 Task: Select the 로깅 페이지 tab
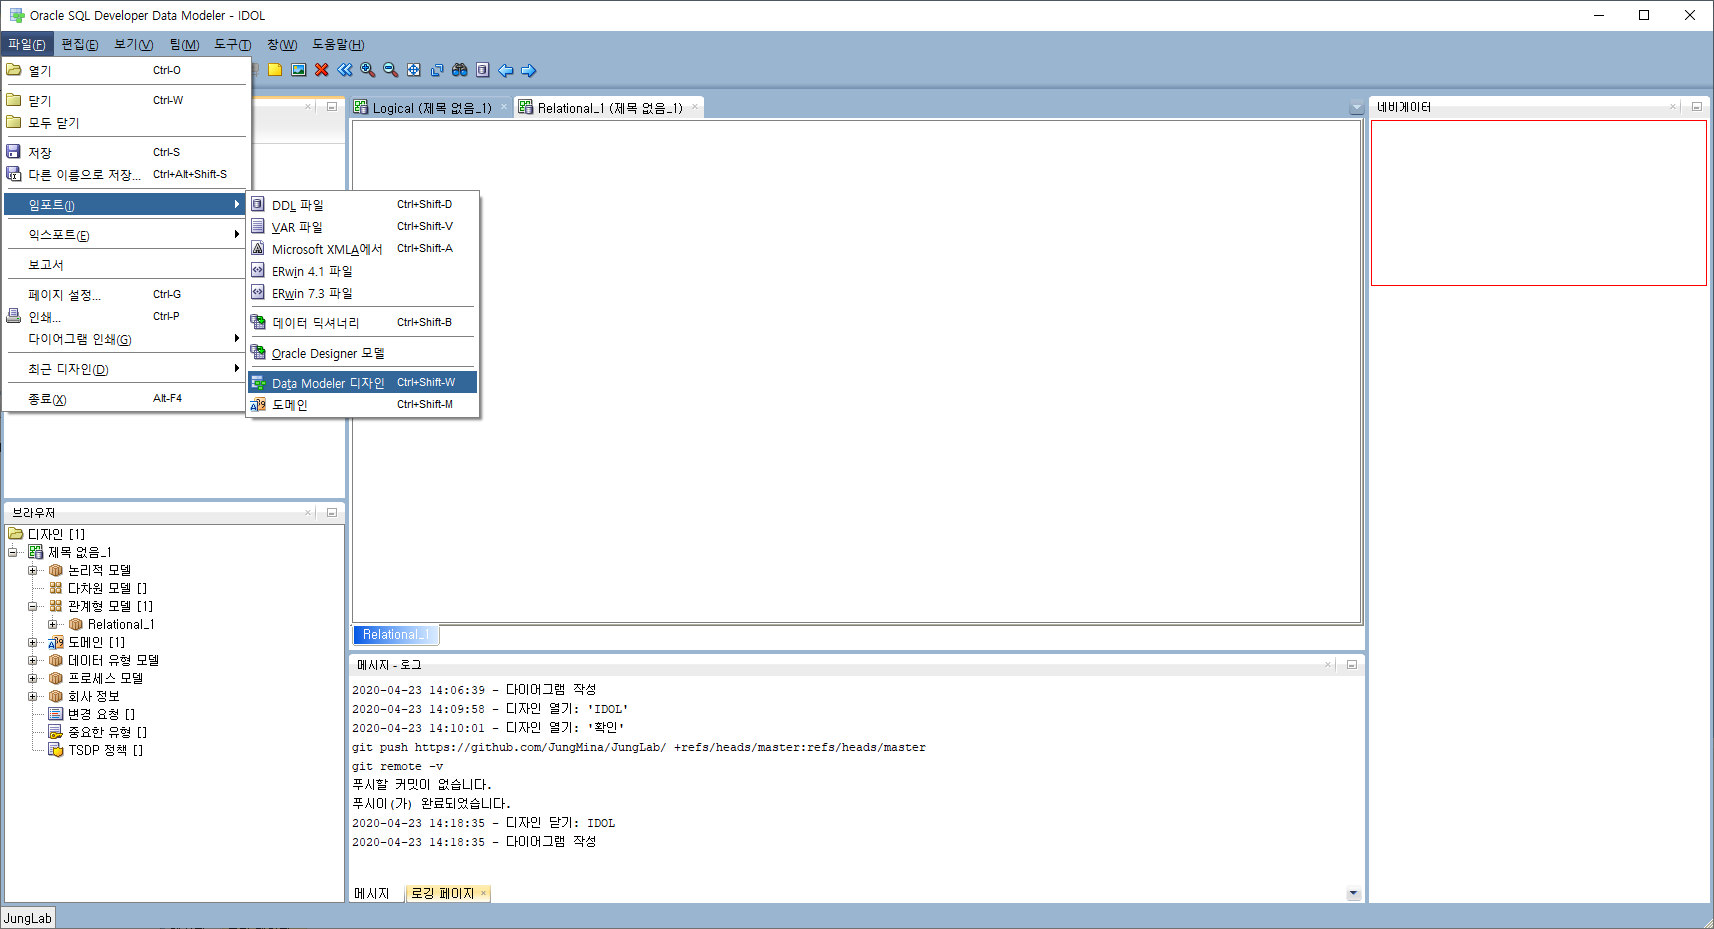[x=442, y=893]
